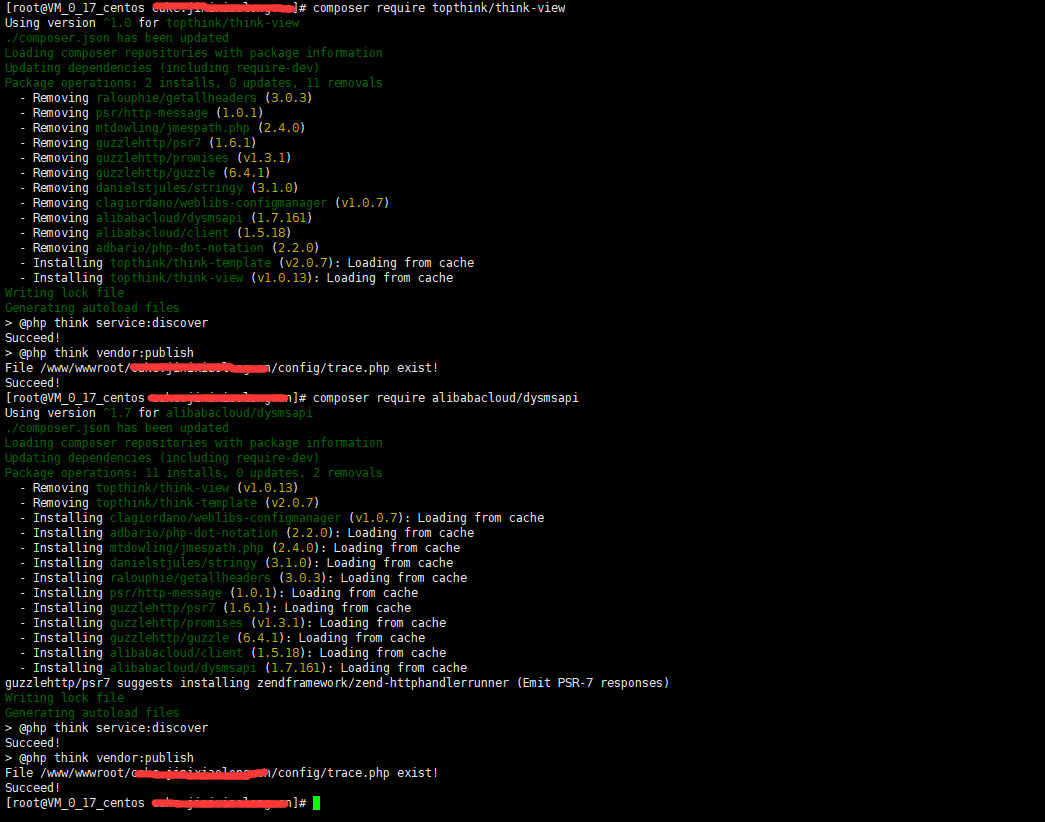Click 'Installing guzzlehttp/promises (v1.3.1)' line
Screen dimensions: 1045x822
[x=233, y=623]
